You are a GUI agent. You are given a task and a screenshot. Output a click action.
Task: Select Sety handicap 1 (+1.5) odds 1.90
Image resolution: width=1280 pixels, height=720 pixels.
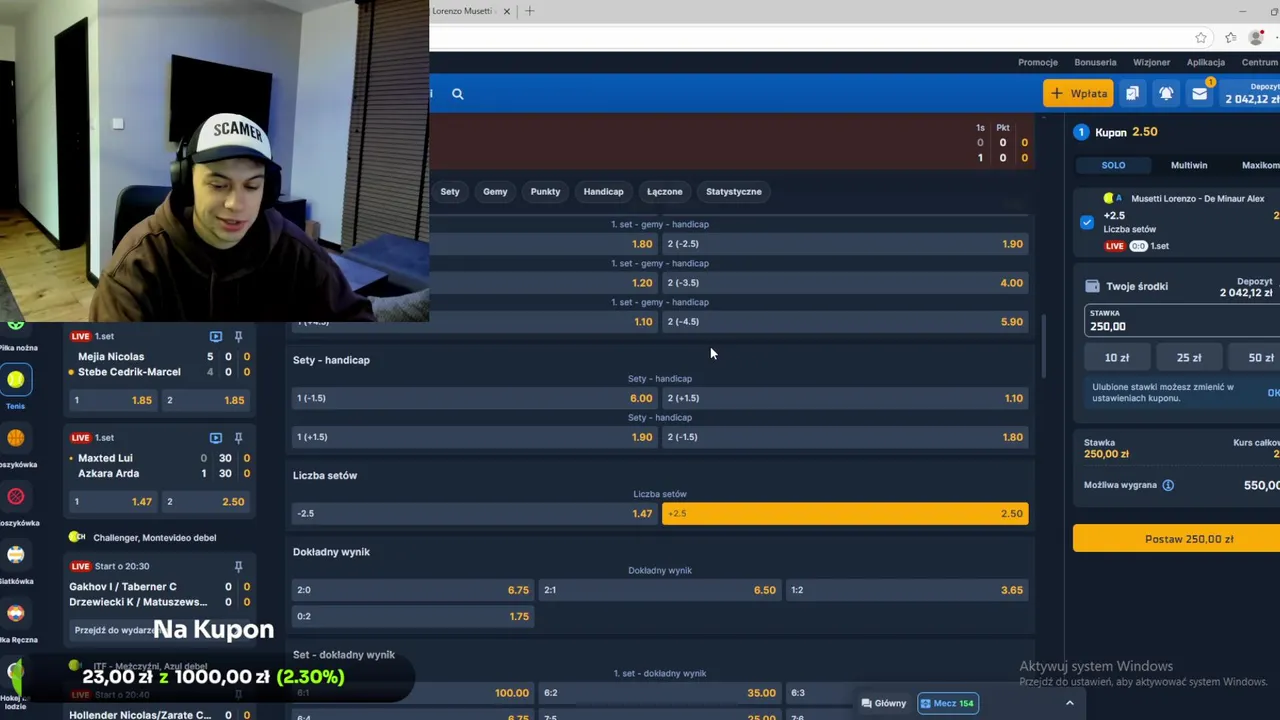pos(474,437)
